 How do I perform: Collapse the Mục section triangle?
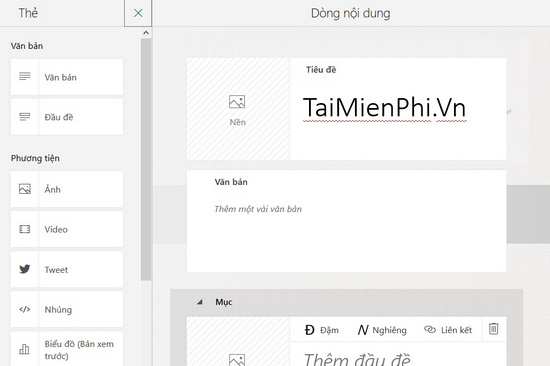[200, 302]
